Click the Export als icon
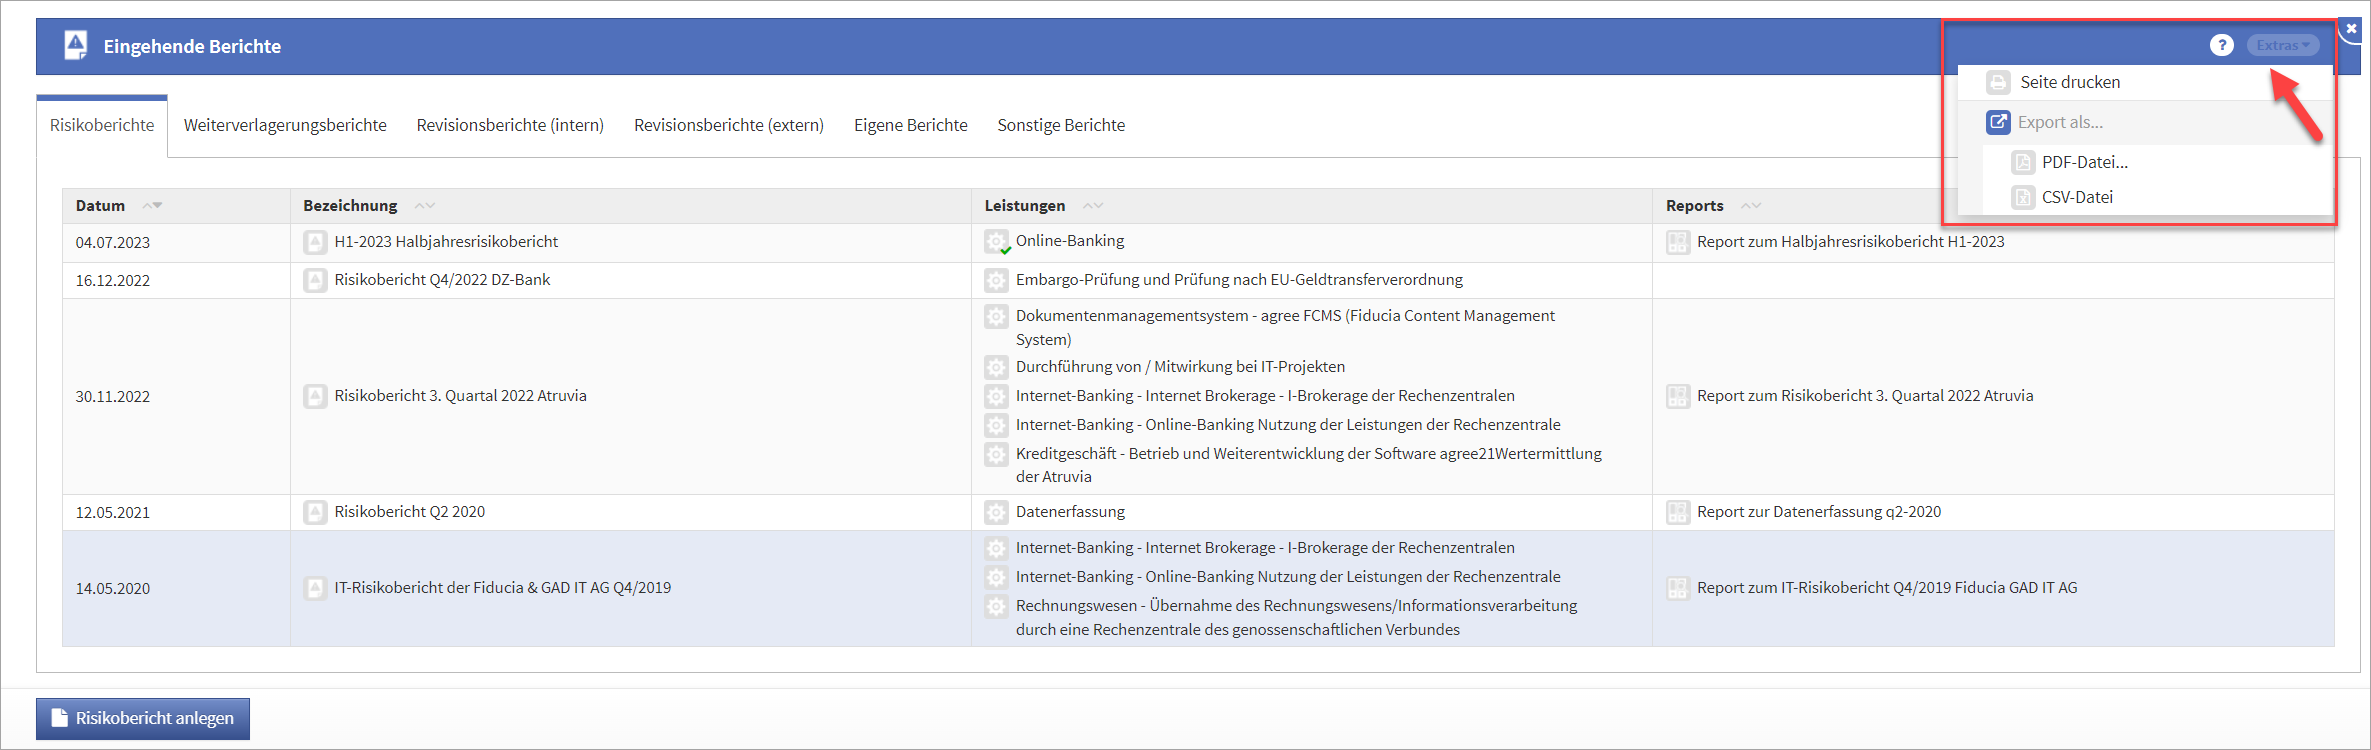Viewport: 2371px width, 750px height. click(x=1998, y=122)
